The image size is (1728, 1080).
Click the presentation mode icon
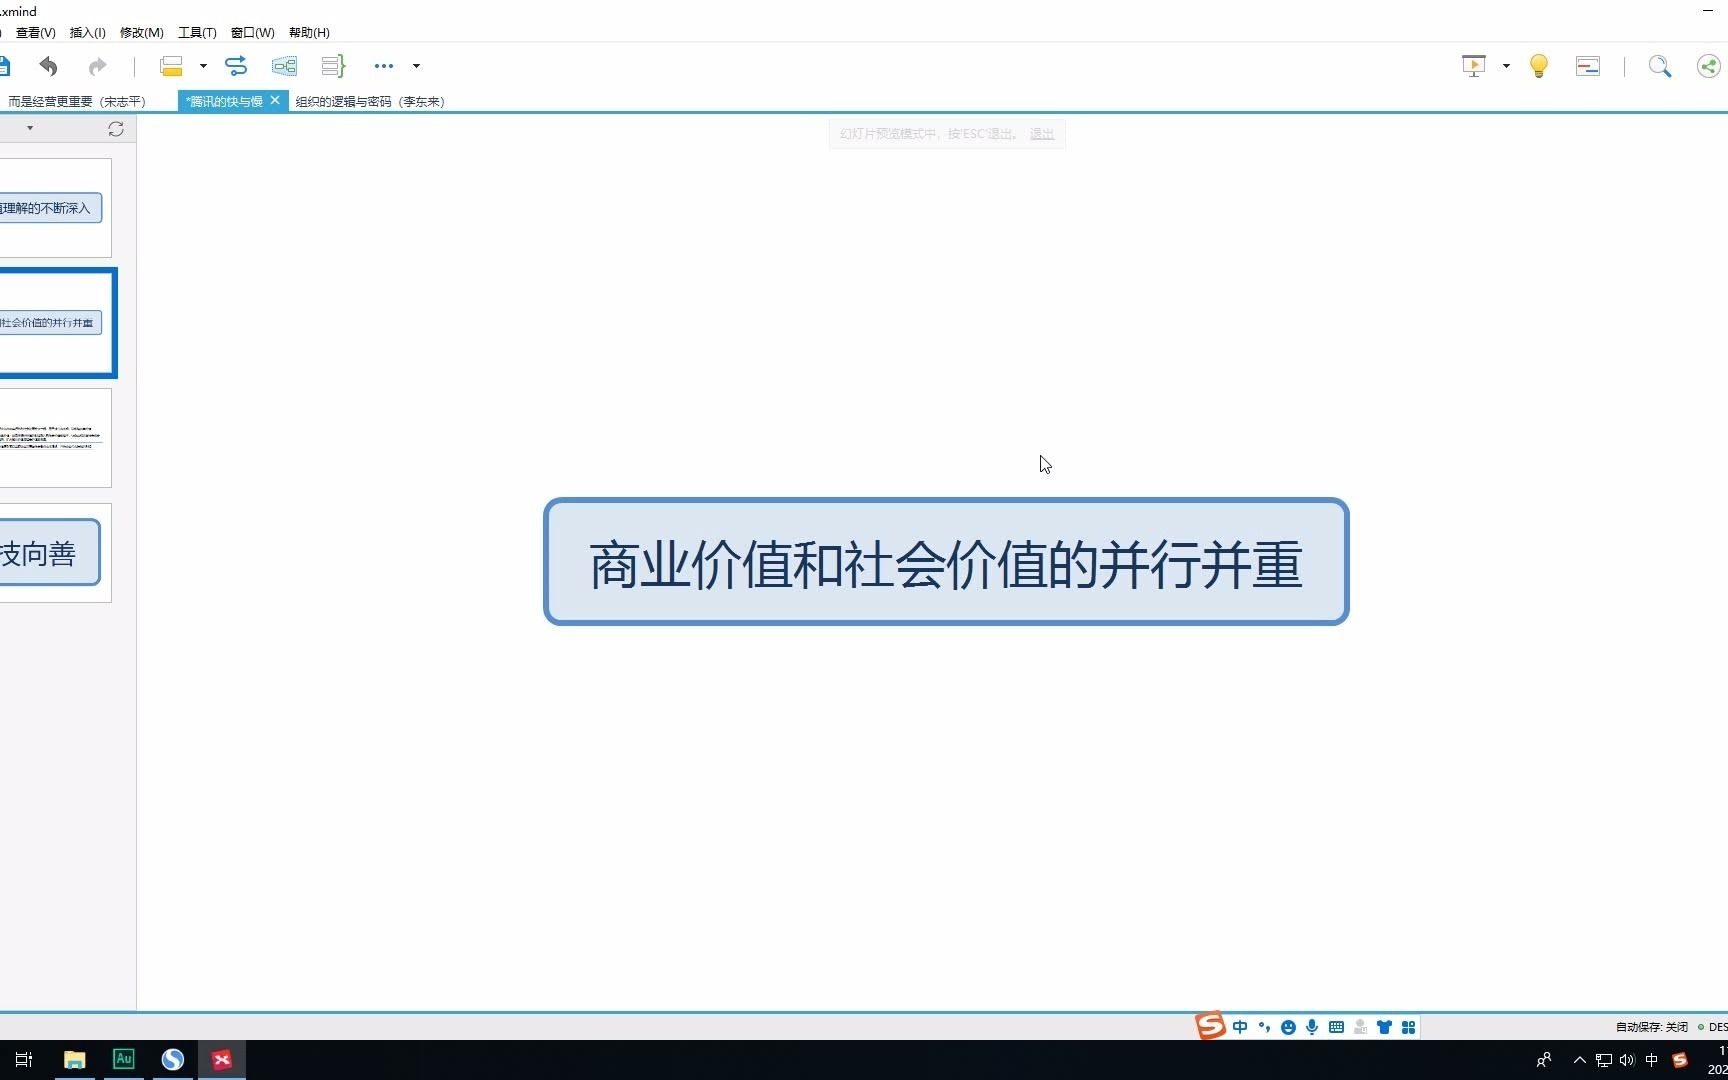[x=1474, y=66]
